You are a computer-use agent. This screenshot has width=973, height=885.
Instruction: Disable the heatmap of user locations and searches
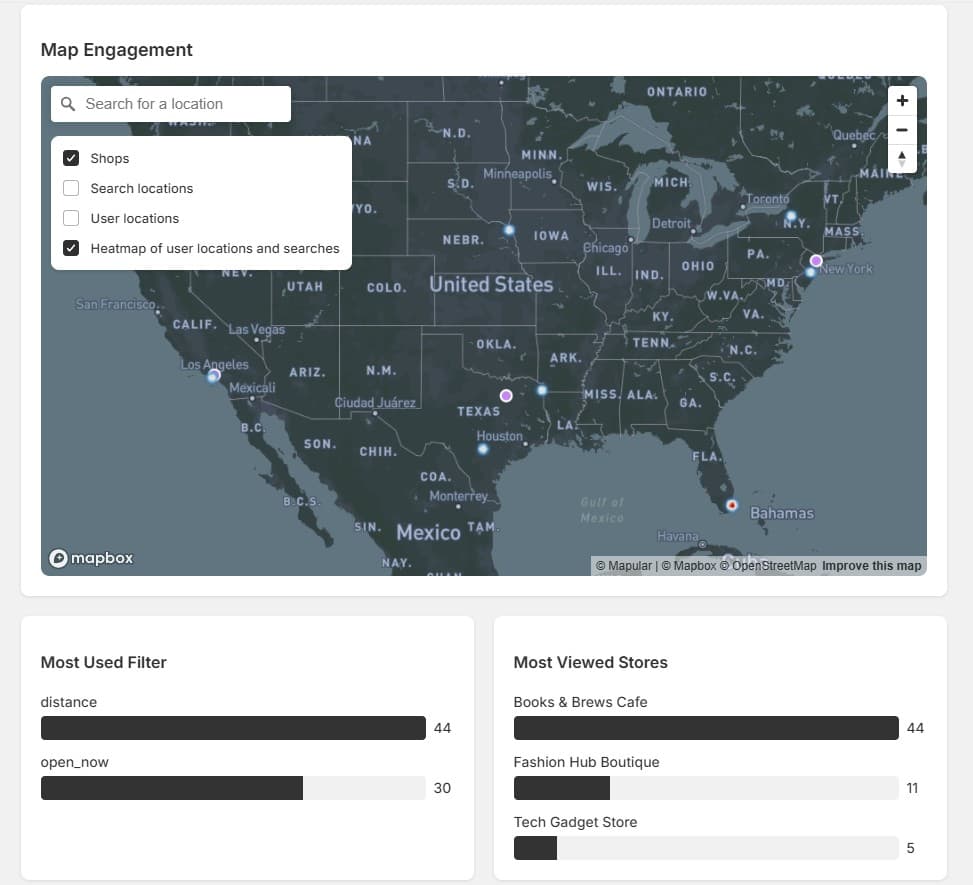point(70,247)
